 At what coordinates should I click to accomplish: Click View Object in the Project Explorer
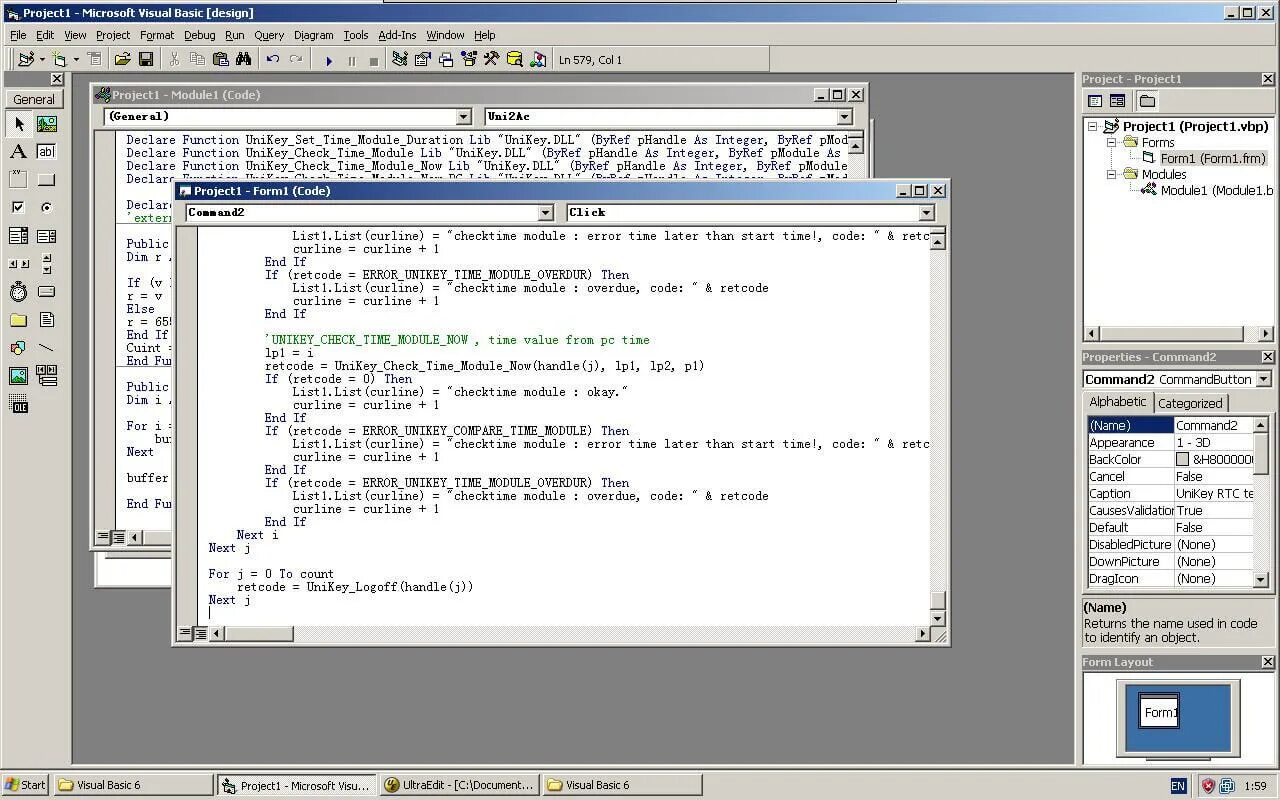(1117, 101)
